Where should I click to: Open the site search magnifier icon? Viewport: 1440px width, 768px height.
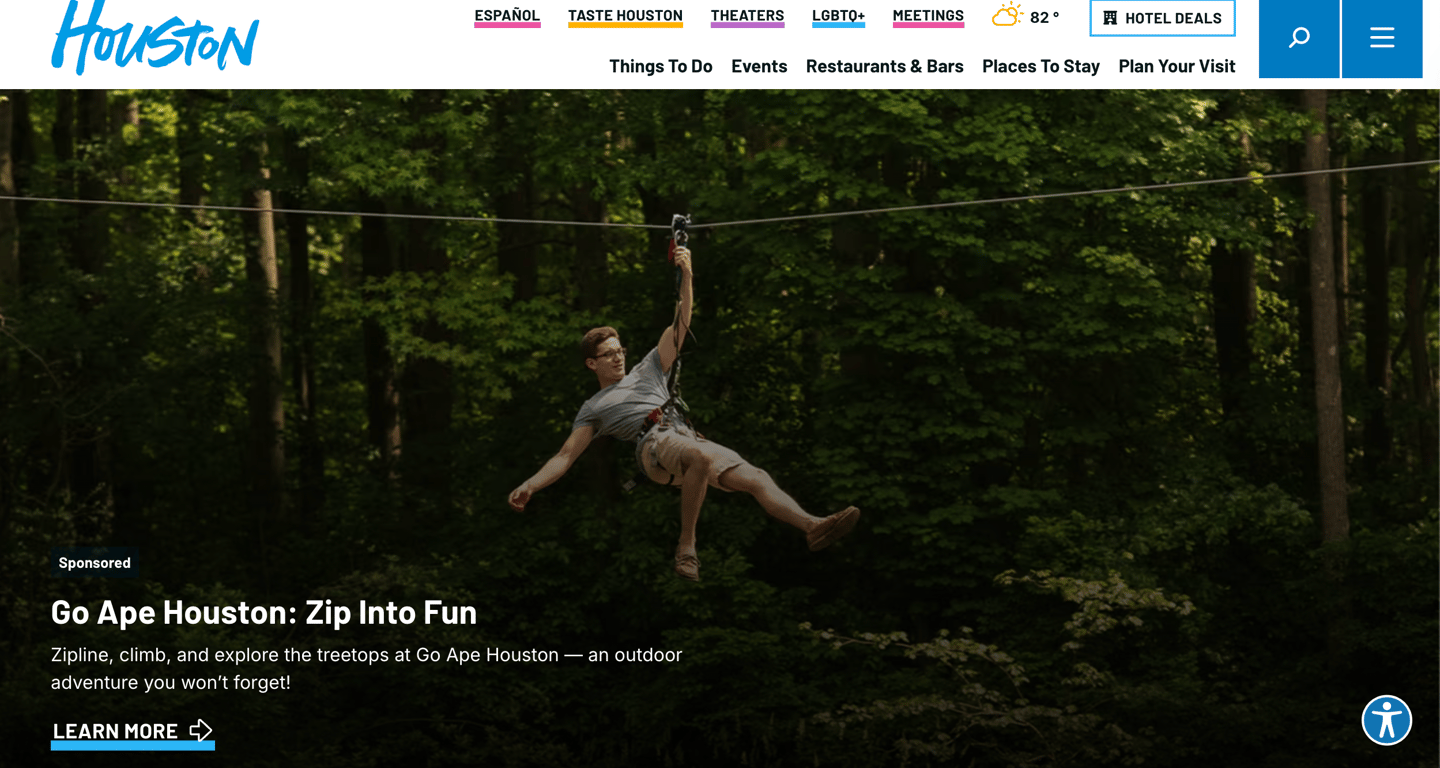(1299, 38)
